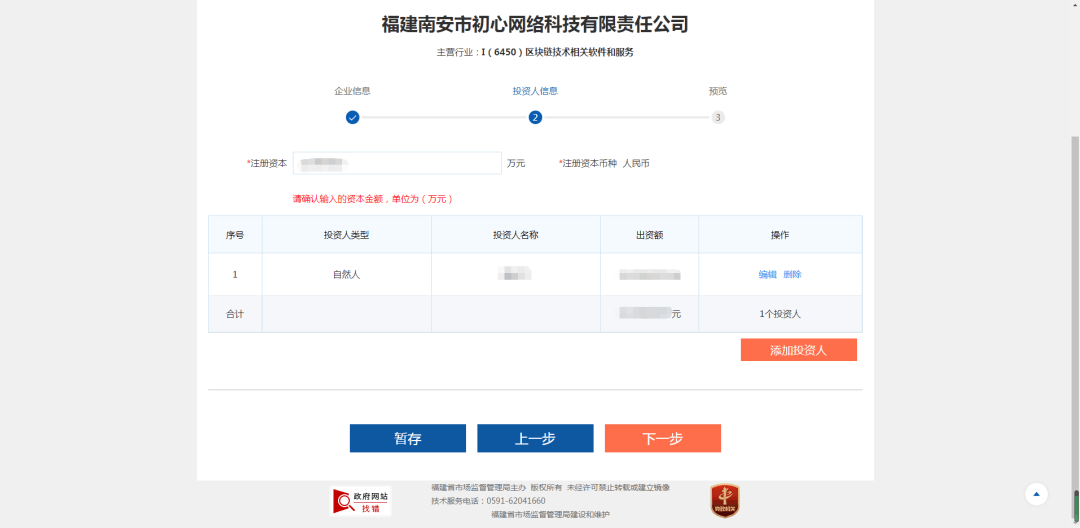Click the 暂存 button

click(x=408, y=439)
